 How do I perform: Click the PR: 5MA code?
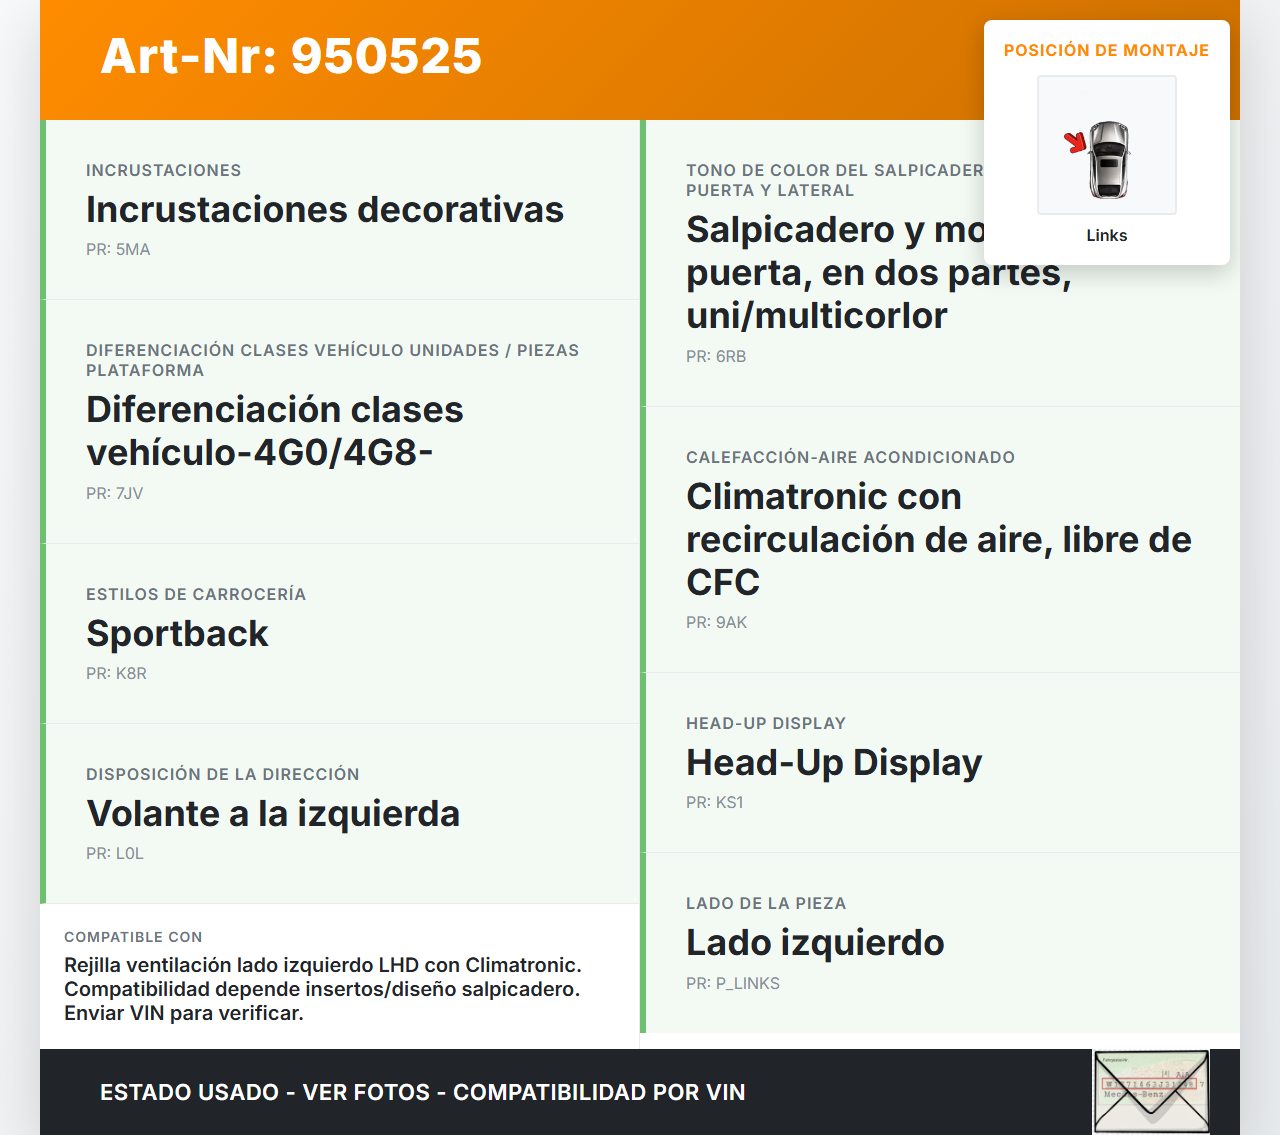click(118, 250)
